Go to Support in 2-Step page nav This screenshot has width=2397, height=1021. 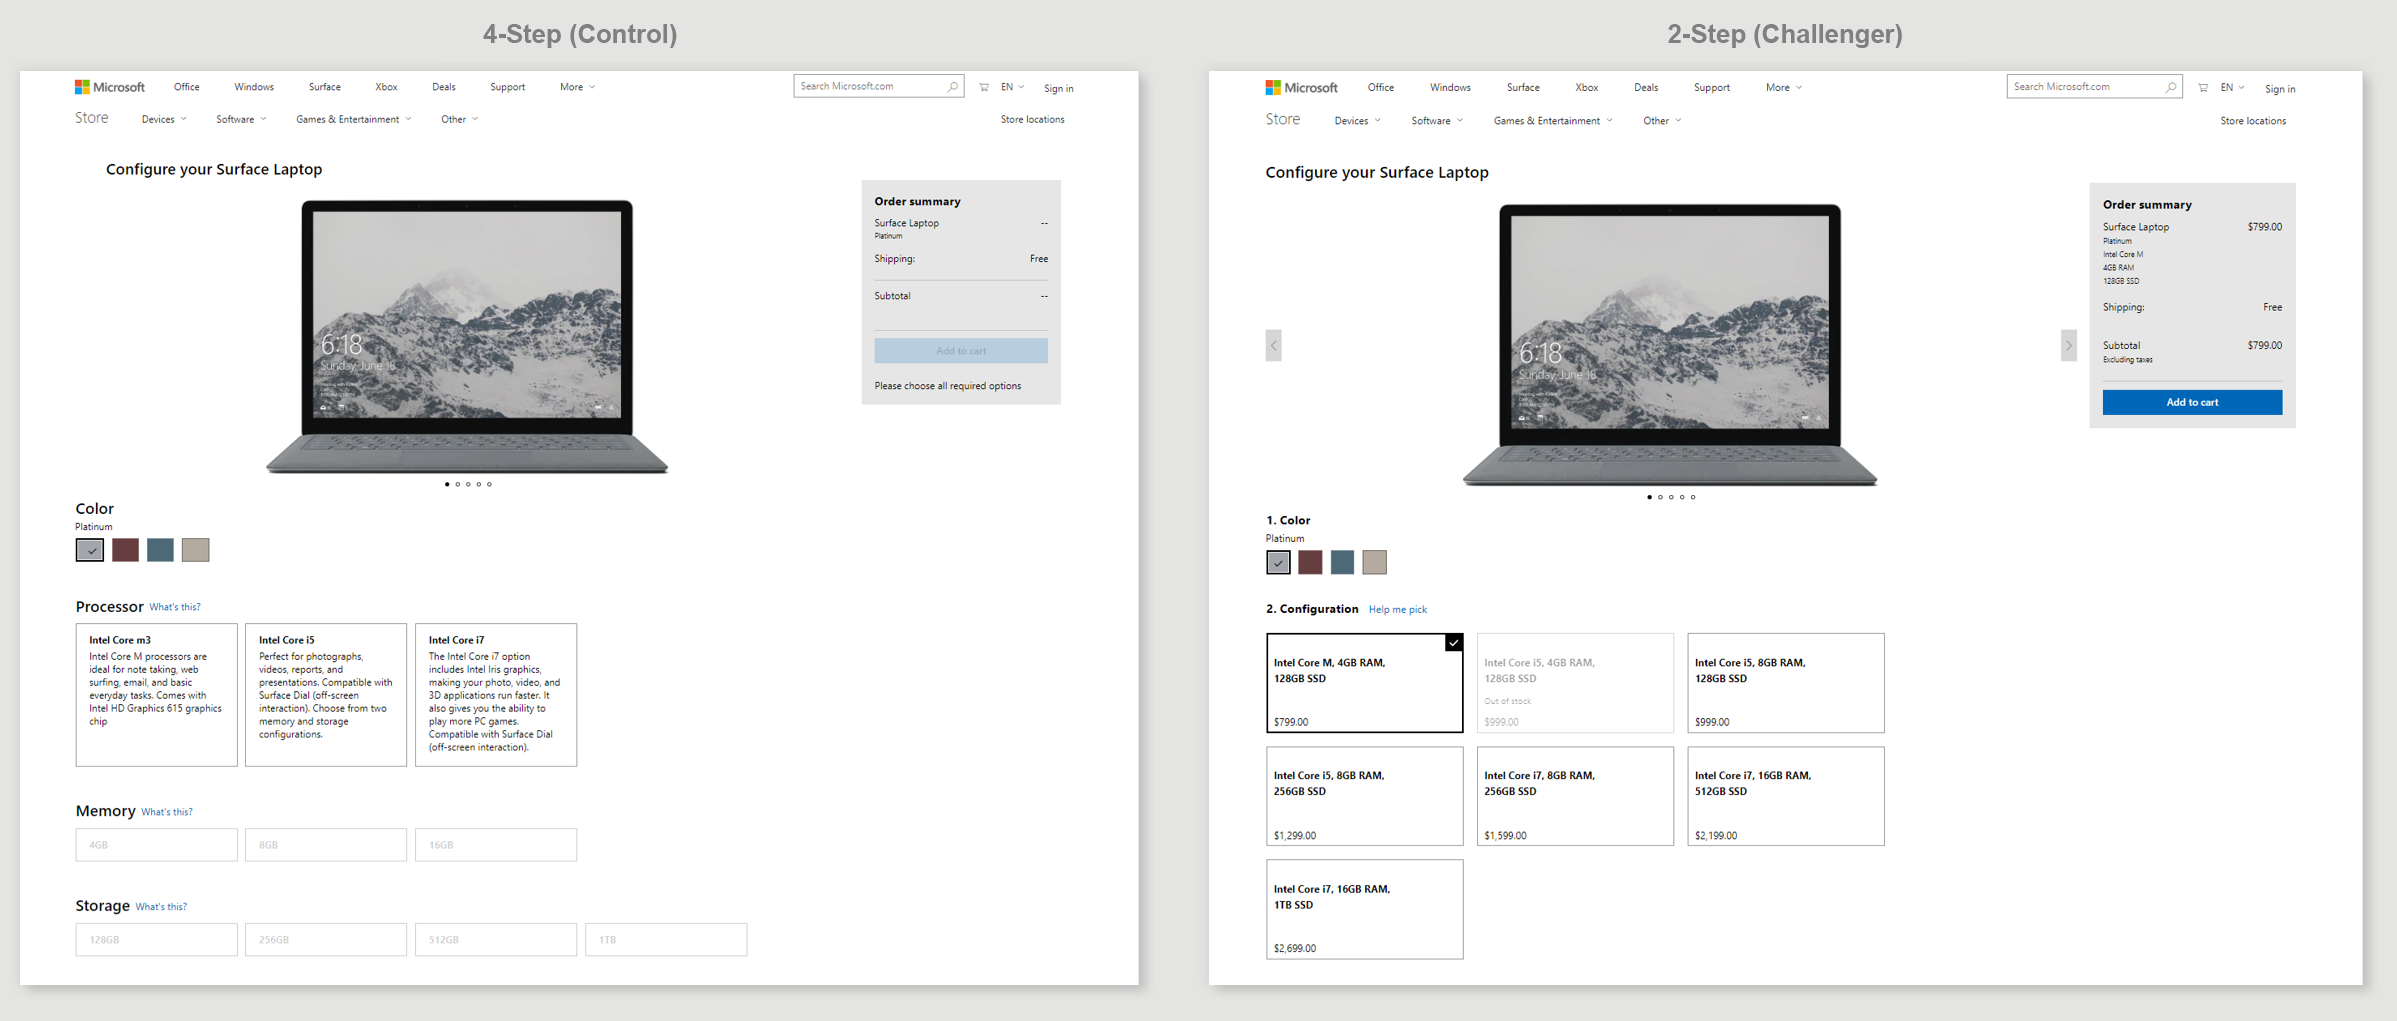(x=1712, y=88)
